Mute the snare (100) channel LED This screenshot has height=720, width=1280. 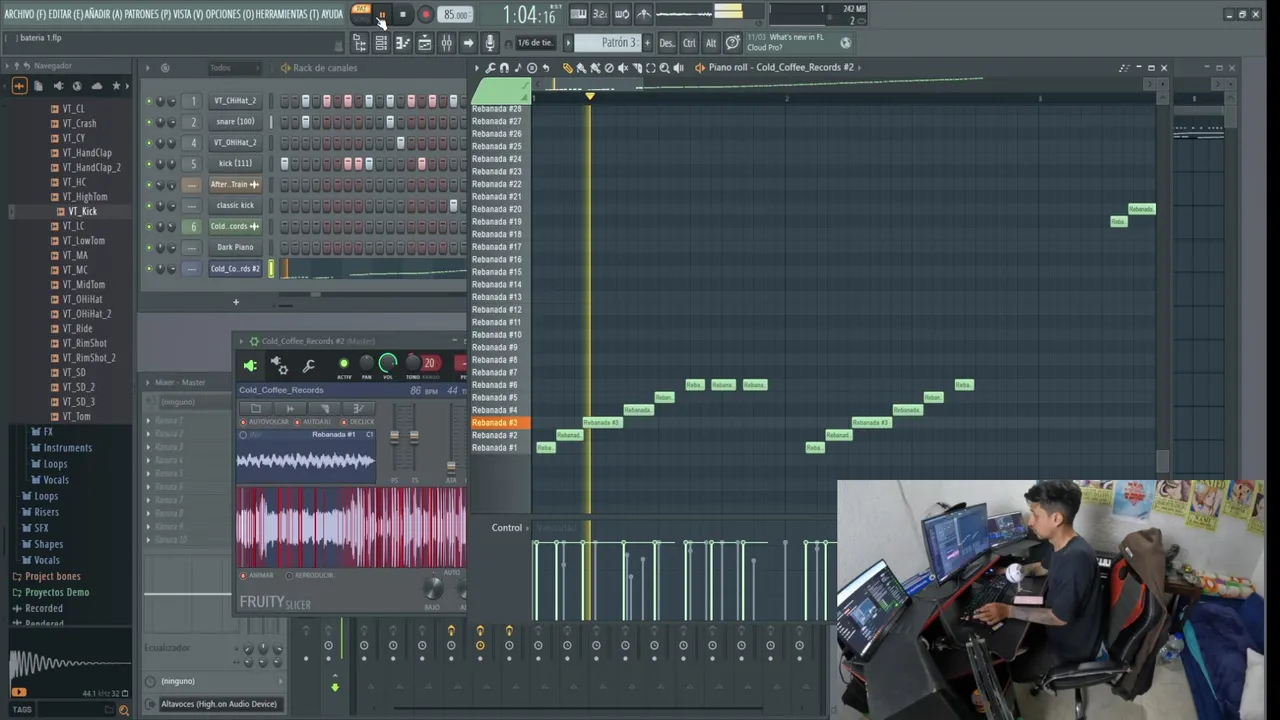click(149, 122)
